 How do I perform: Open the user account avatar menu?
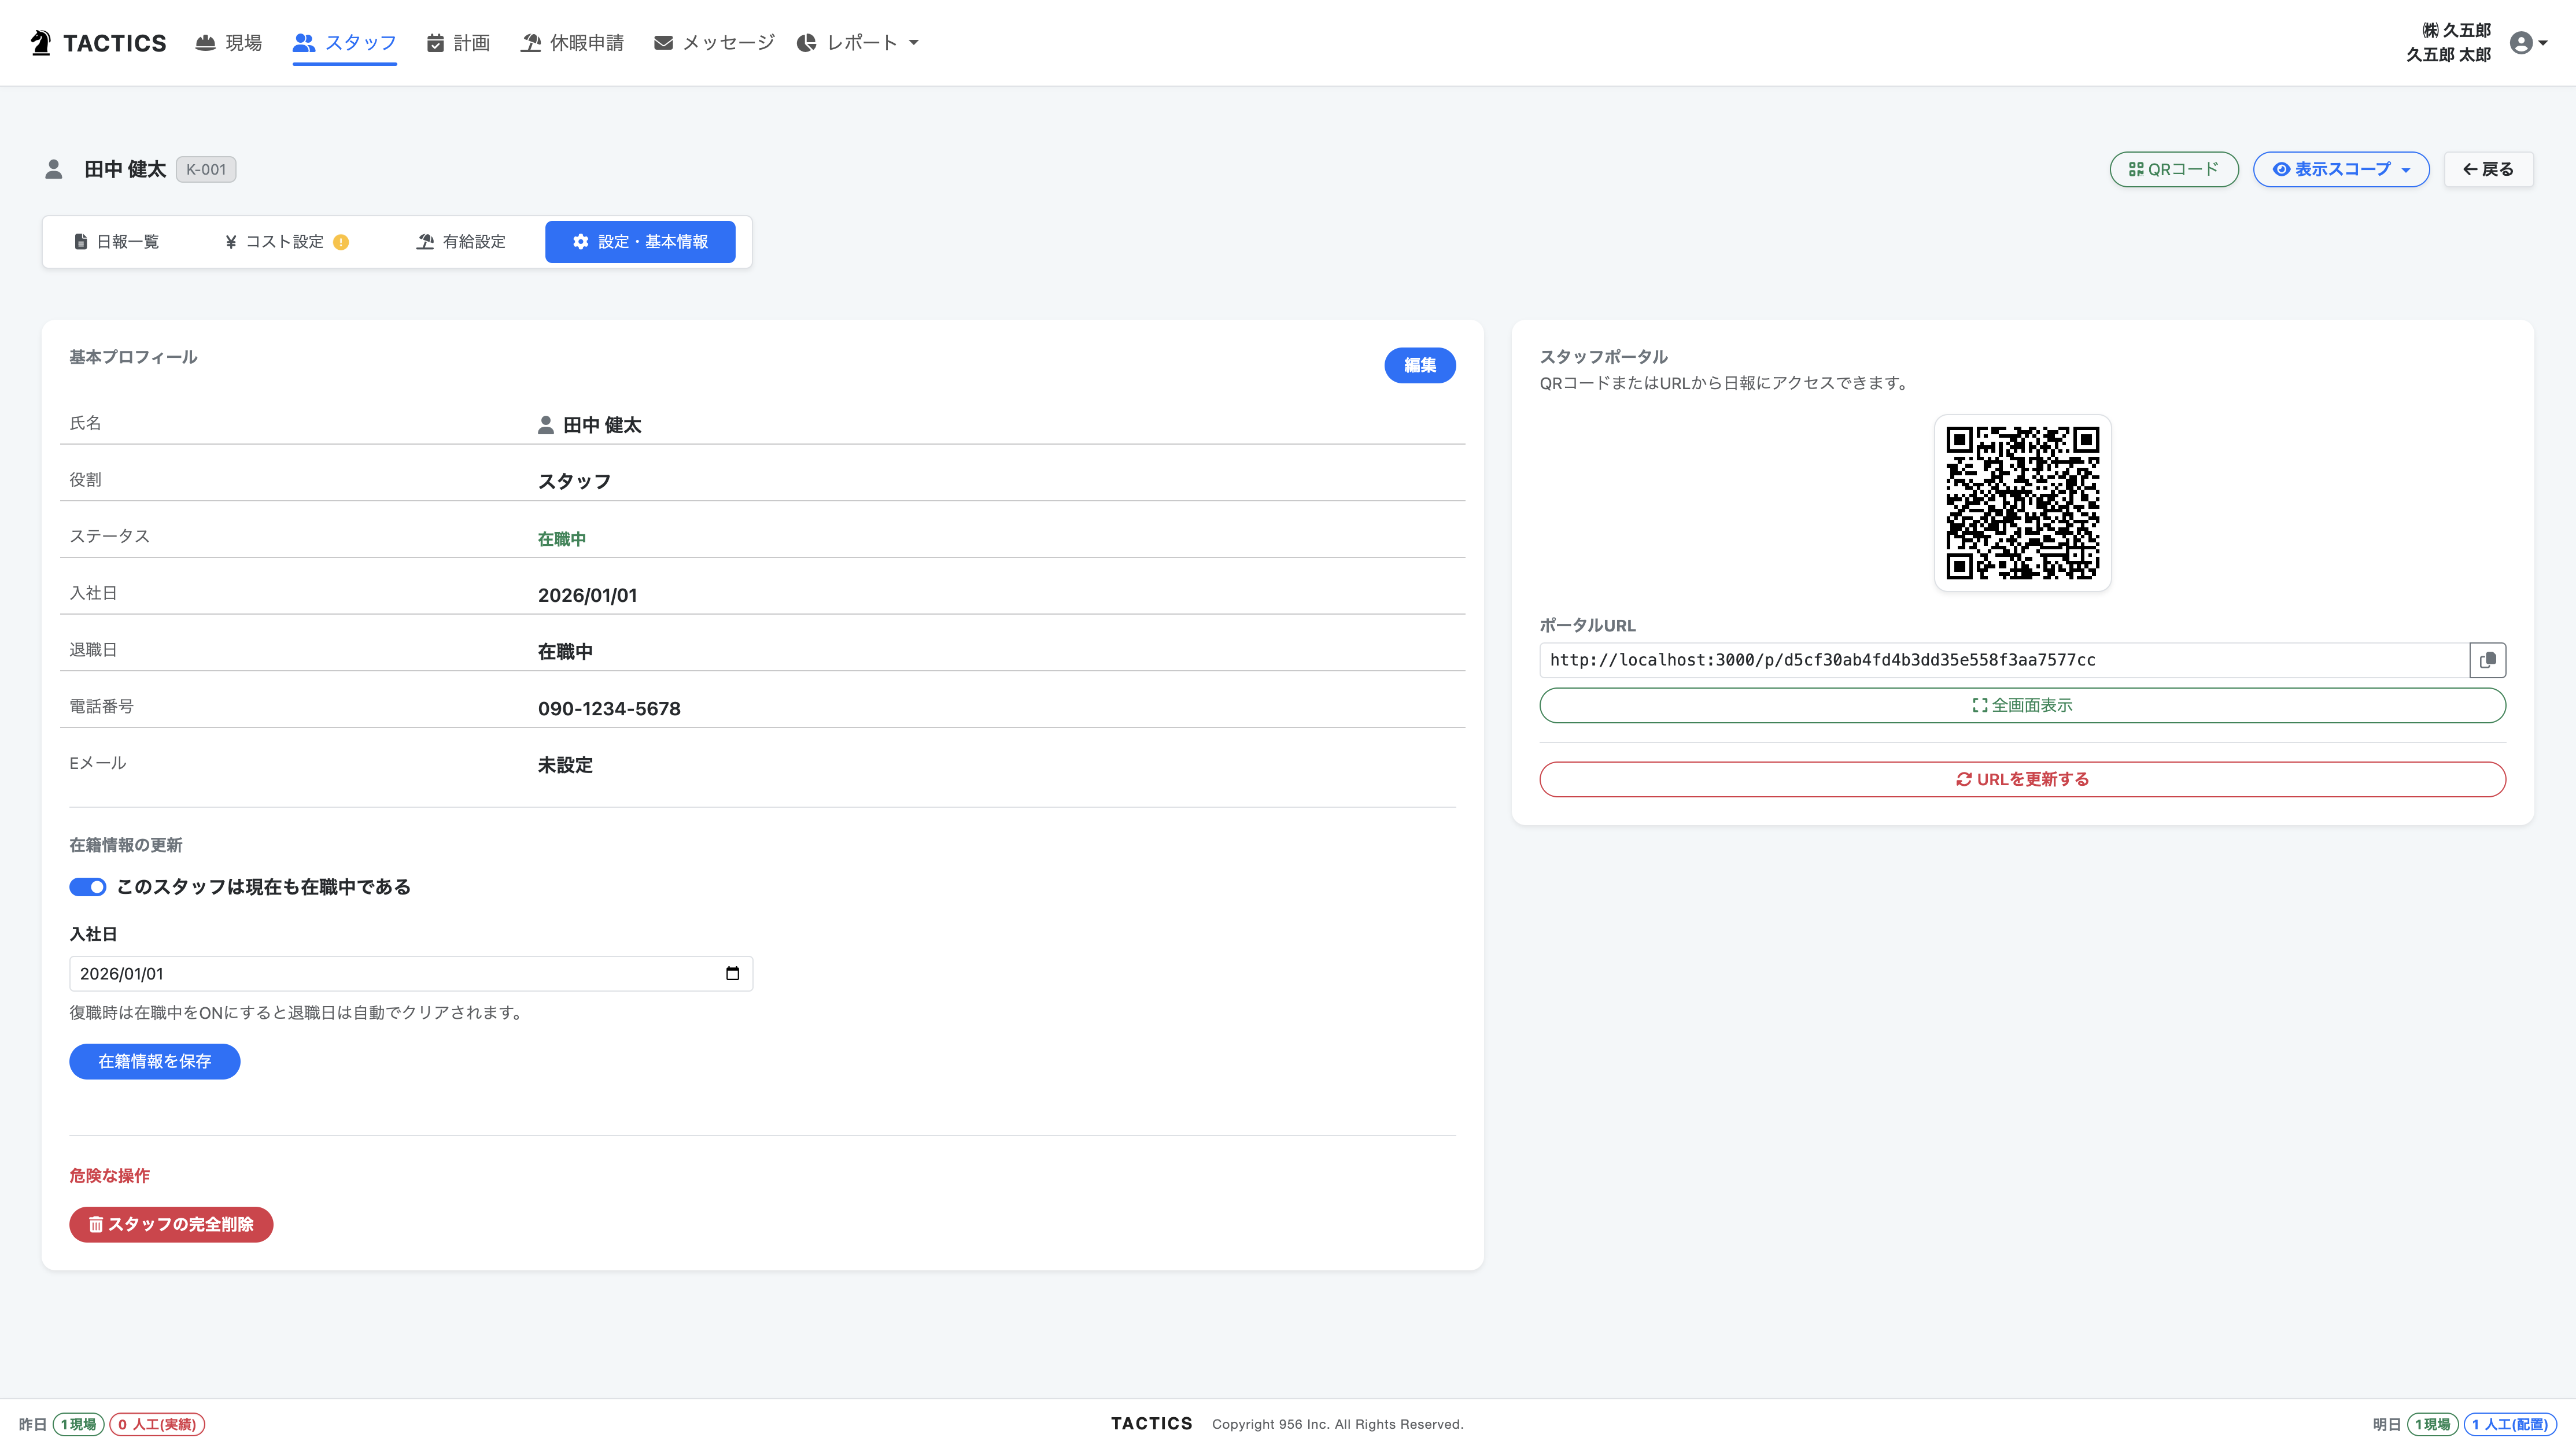coord(2521,43)
